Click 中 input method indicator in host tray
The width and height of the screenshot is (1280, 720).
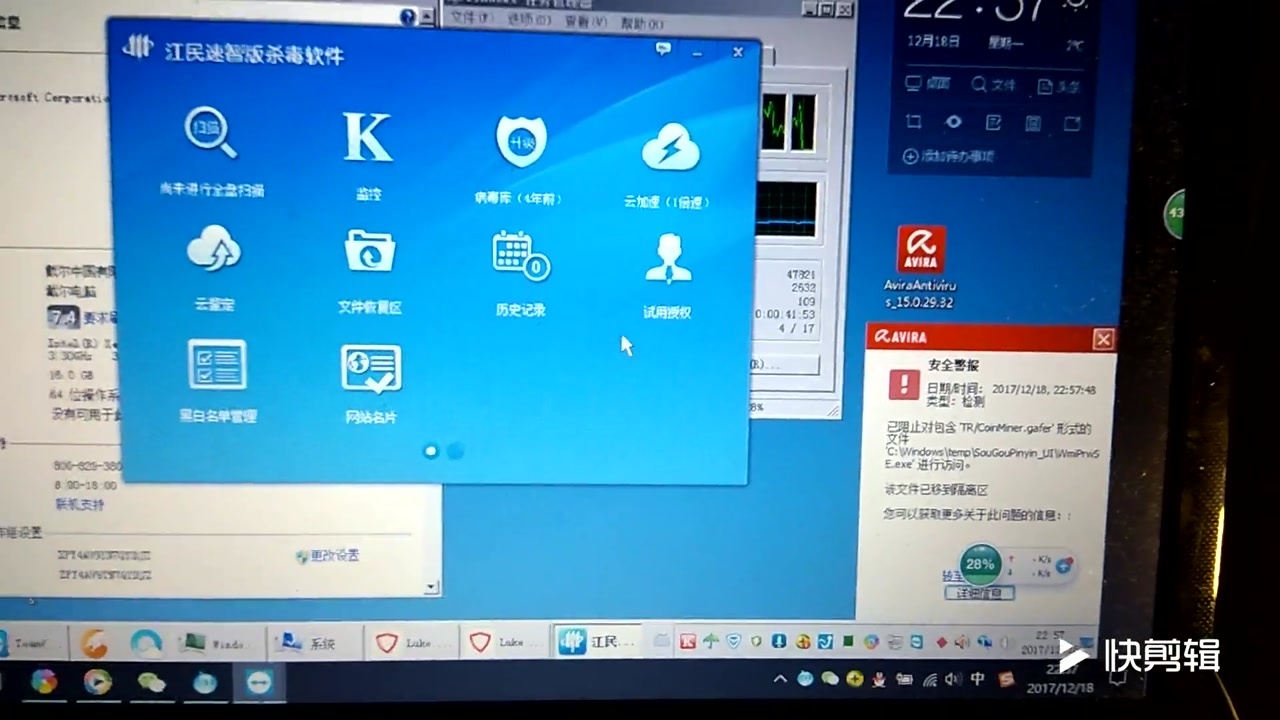pos(977,680)
